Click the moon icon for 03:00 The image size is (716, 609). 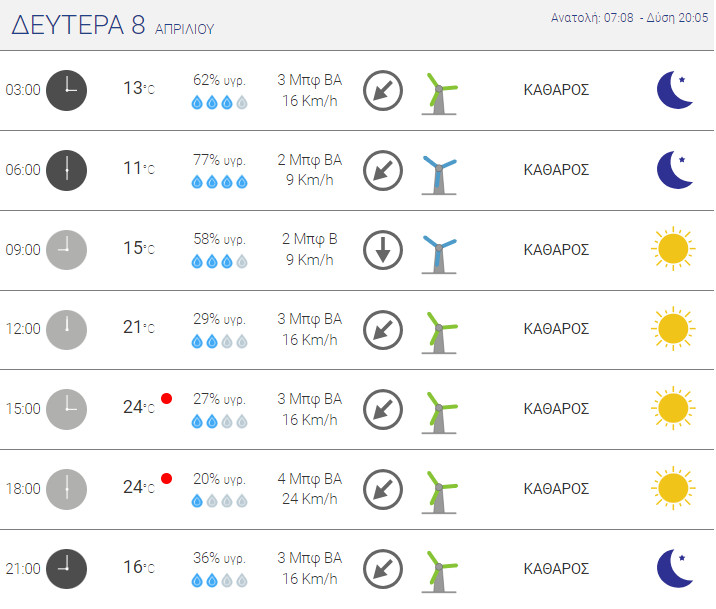coord(675,90)
